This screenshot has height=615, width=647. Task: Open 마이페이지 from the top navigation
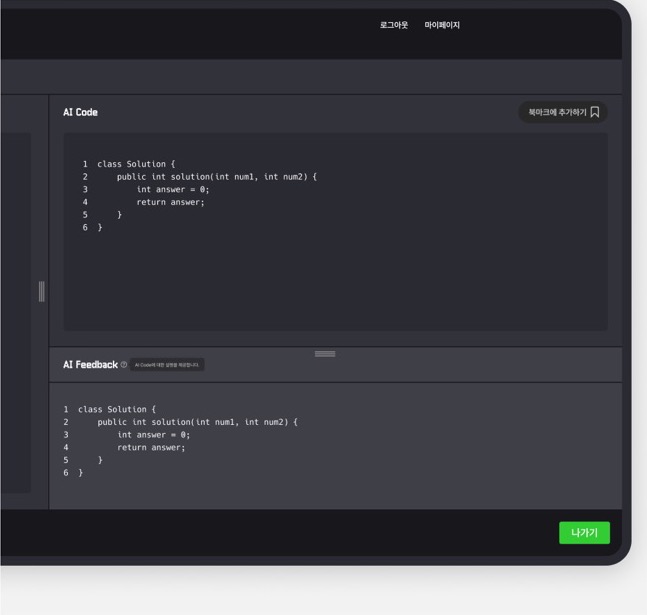(442, 25)
